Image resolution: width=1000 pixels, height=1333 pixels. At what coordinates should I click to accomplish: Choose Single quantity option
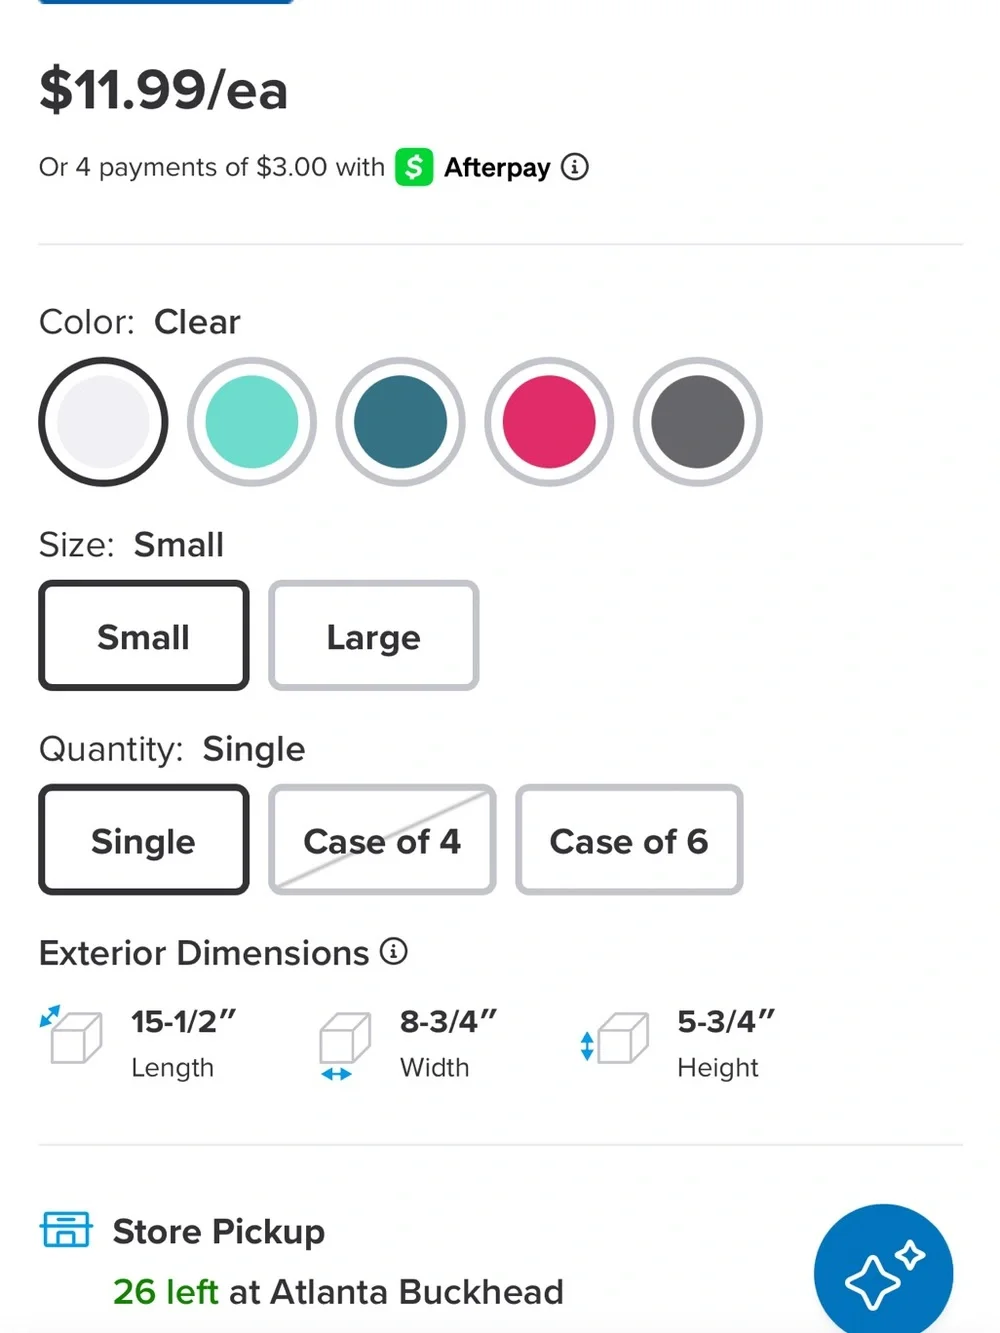pos(144,840)
